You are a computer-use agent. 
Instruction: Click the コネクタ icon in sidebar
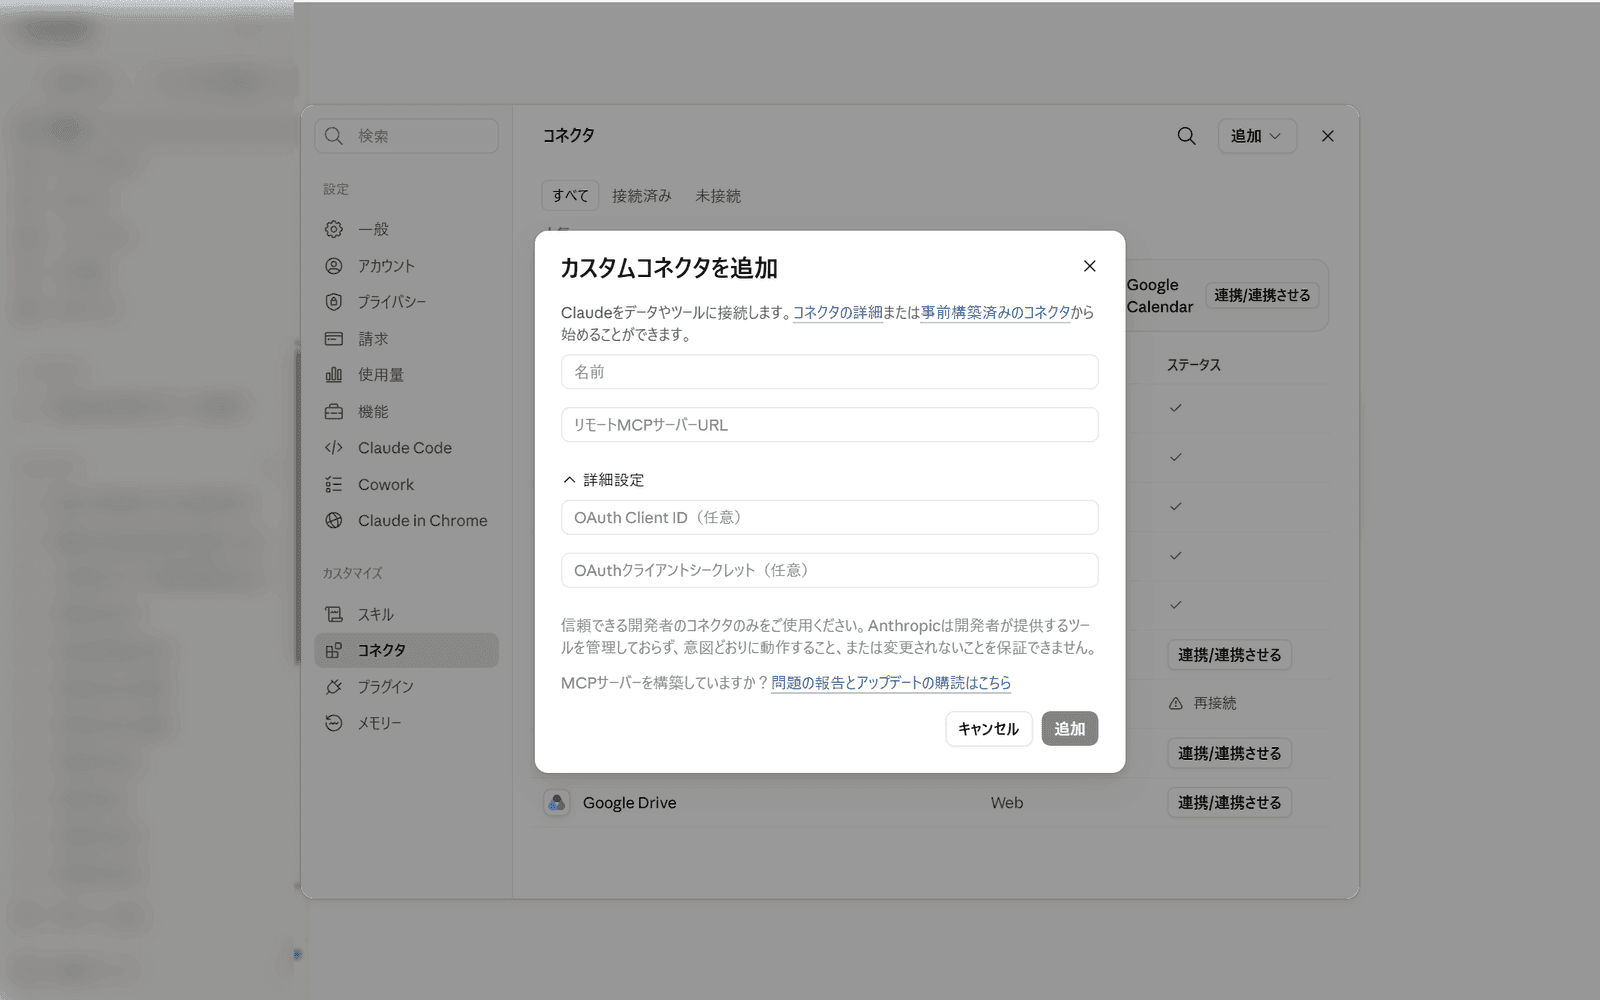pos(334,650)
